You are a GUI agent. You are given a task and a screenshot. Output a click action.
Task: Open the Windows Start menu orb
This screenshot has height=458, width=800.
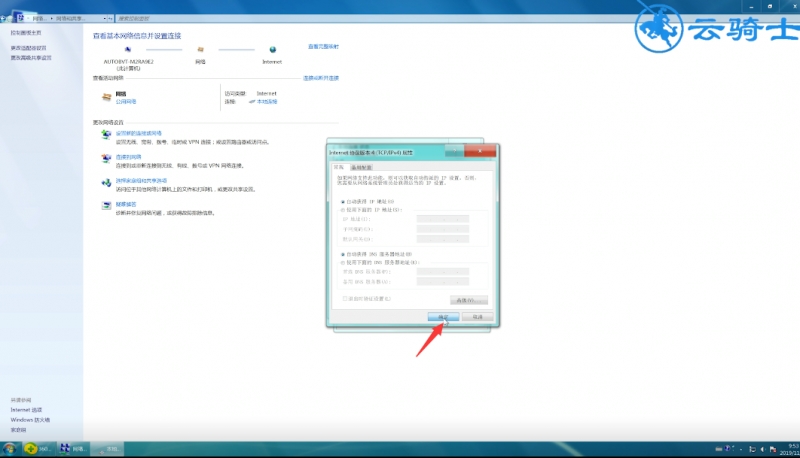(9, 449)
